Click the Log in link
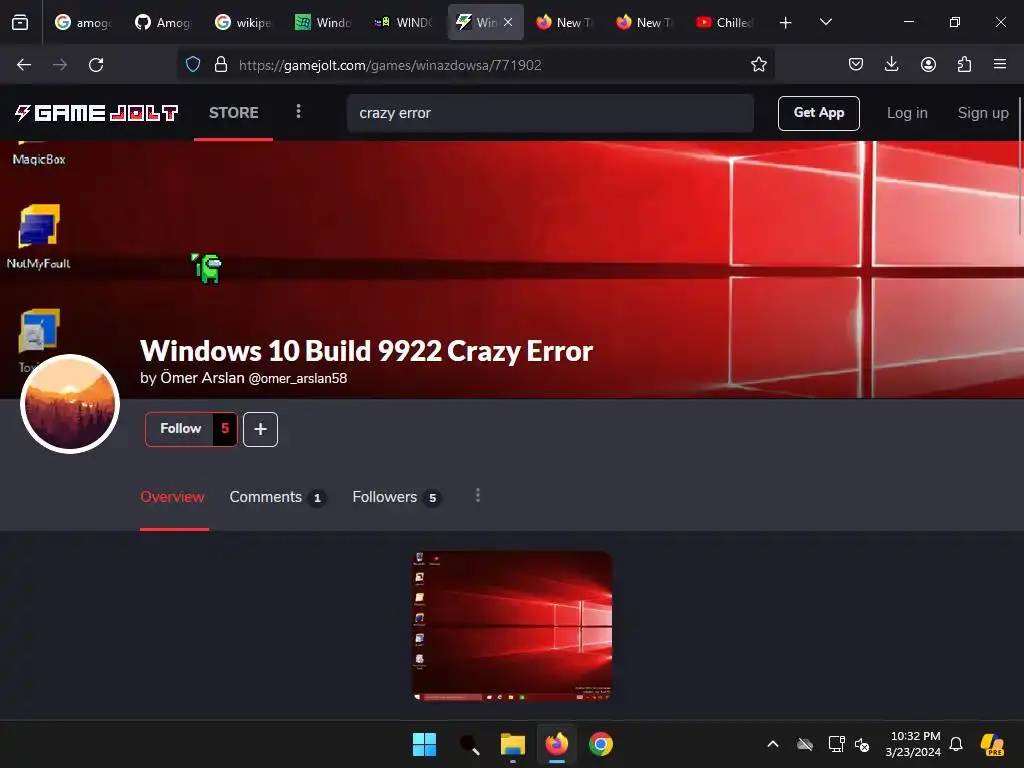Screen dimensions: 1024x768 (907, 113)
